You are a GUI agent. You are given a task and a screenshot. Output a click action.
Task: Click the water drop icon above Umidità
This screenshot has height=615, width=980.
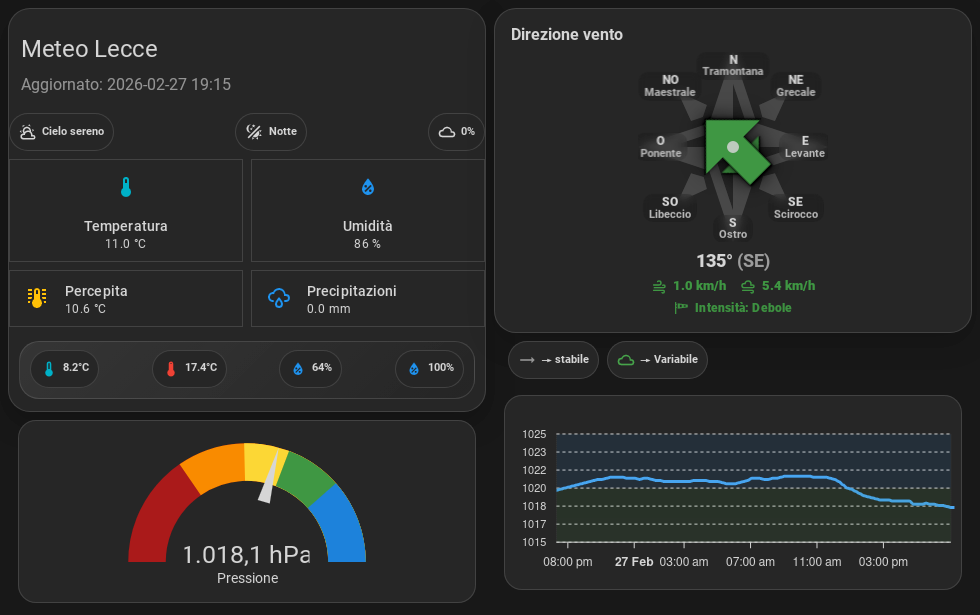[368, 187]
